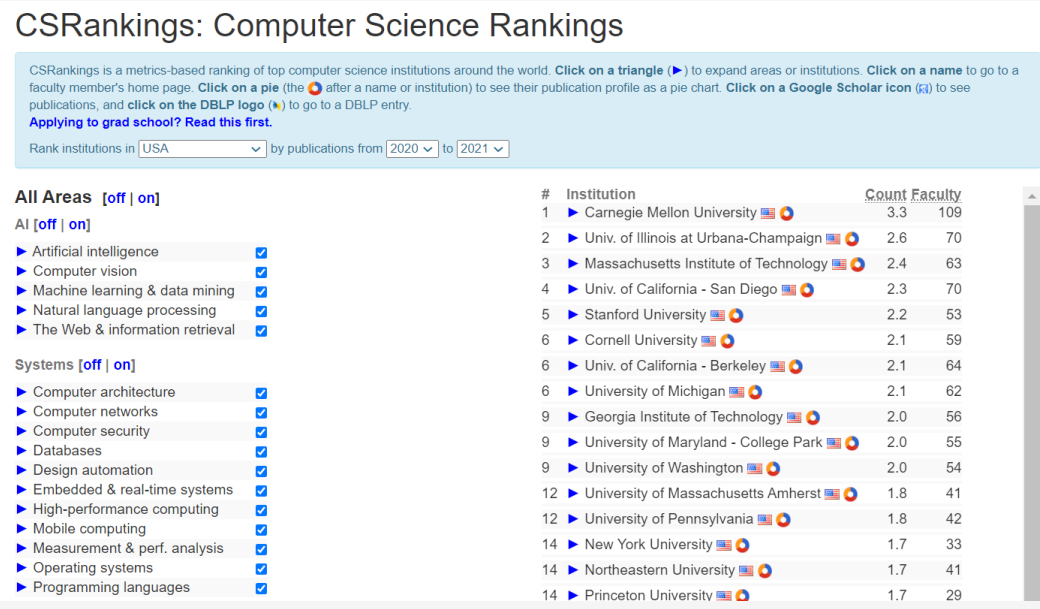The image size is (1040, 609).
Task: Uncheck the Computer vision checkbox
Action: [261, 272]
